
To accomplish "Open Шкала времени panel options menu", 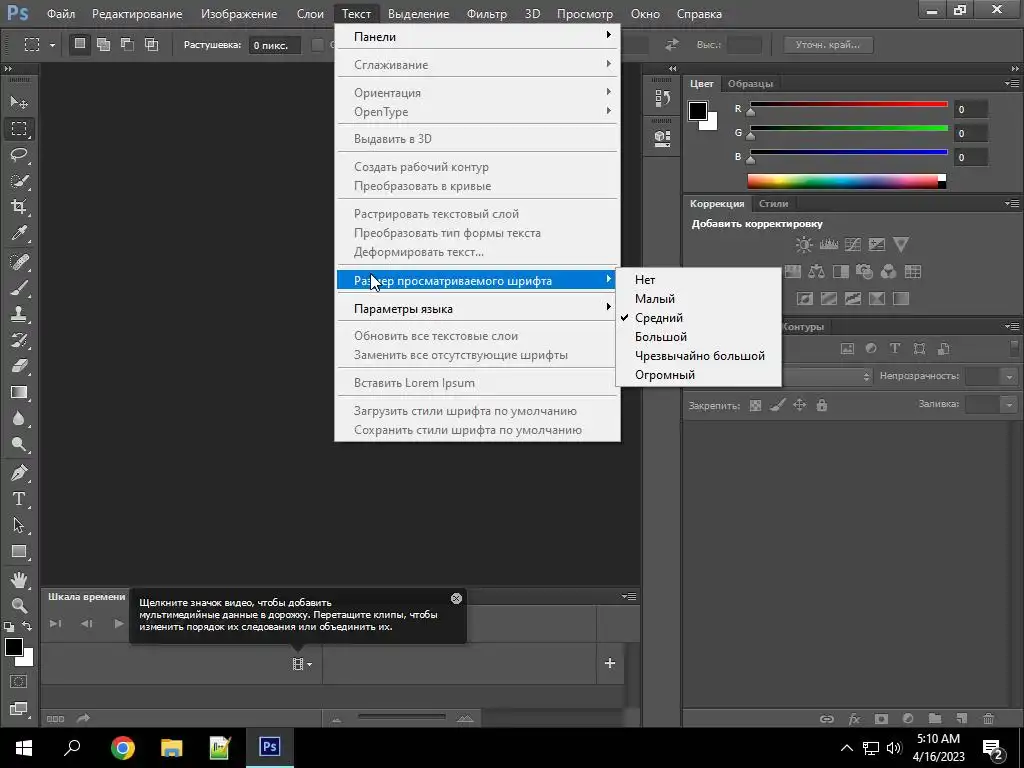I will [629, 596].
